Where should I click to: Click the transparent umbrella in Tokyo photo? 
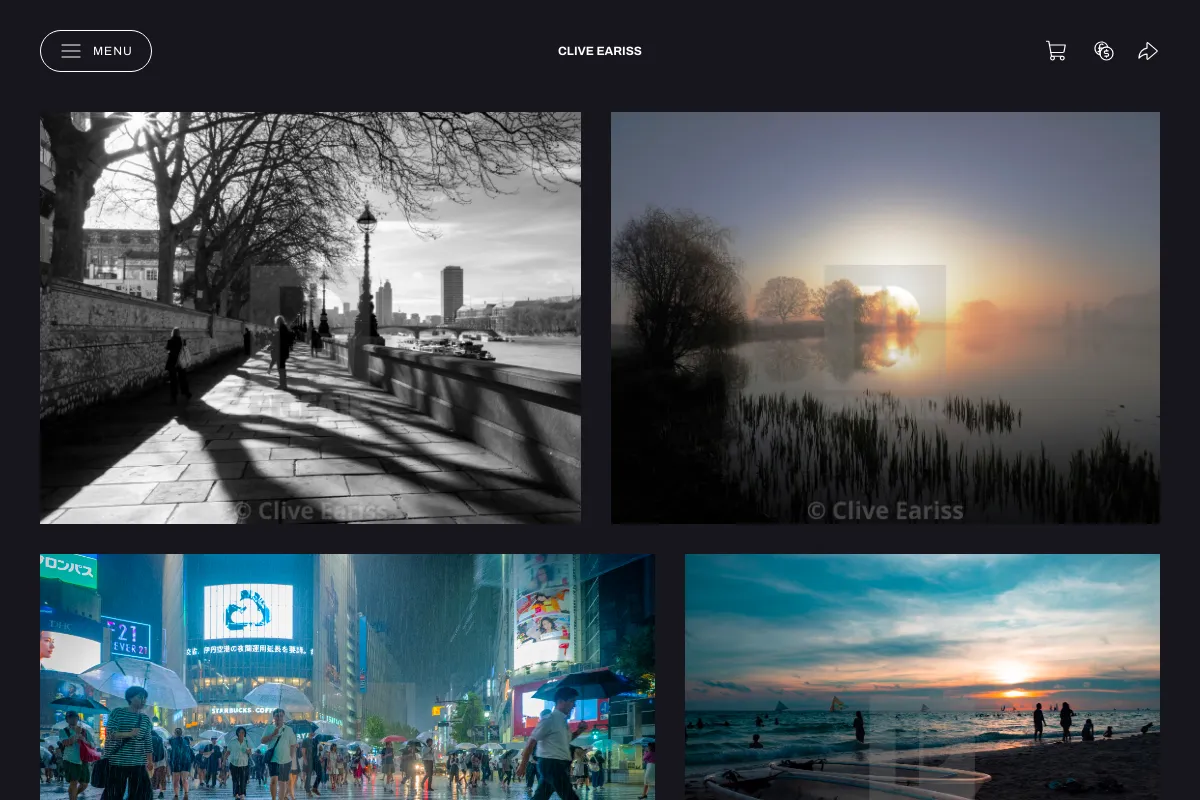(x=138, y=680)
